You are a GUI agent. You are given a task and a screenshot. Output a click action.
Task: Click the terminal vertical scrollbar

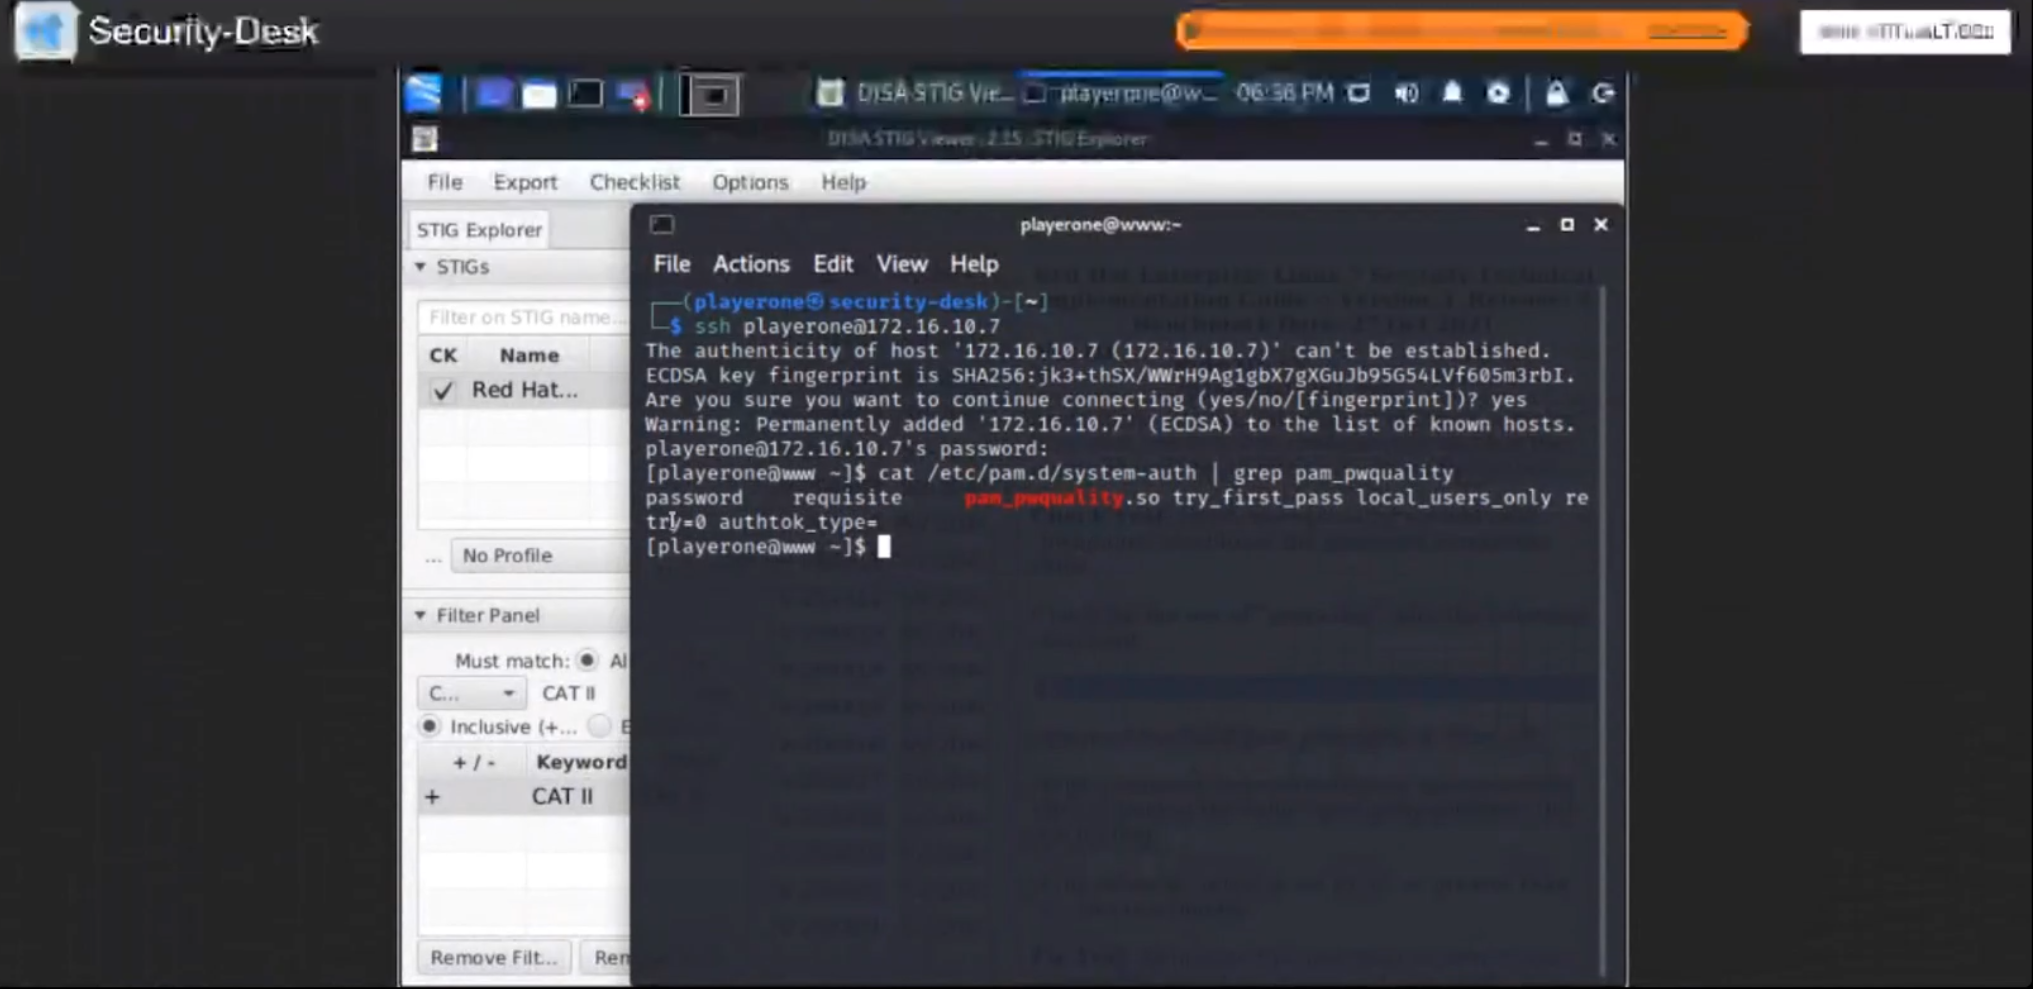[x=1601, y=630]
